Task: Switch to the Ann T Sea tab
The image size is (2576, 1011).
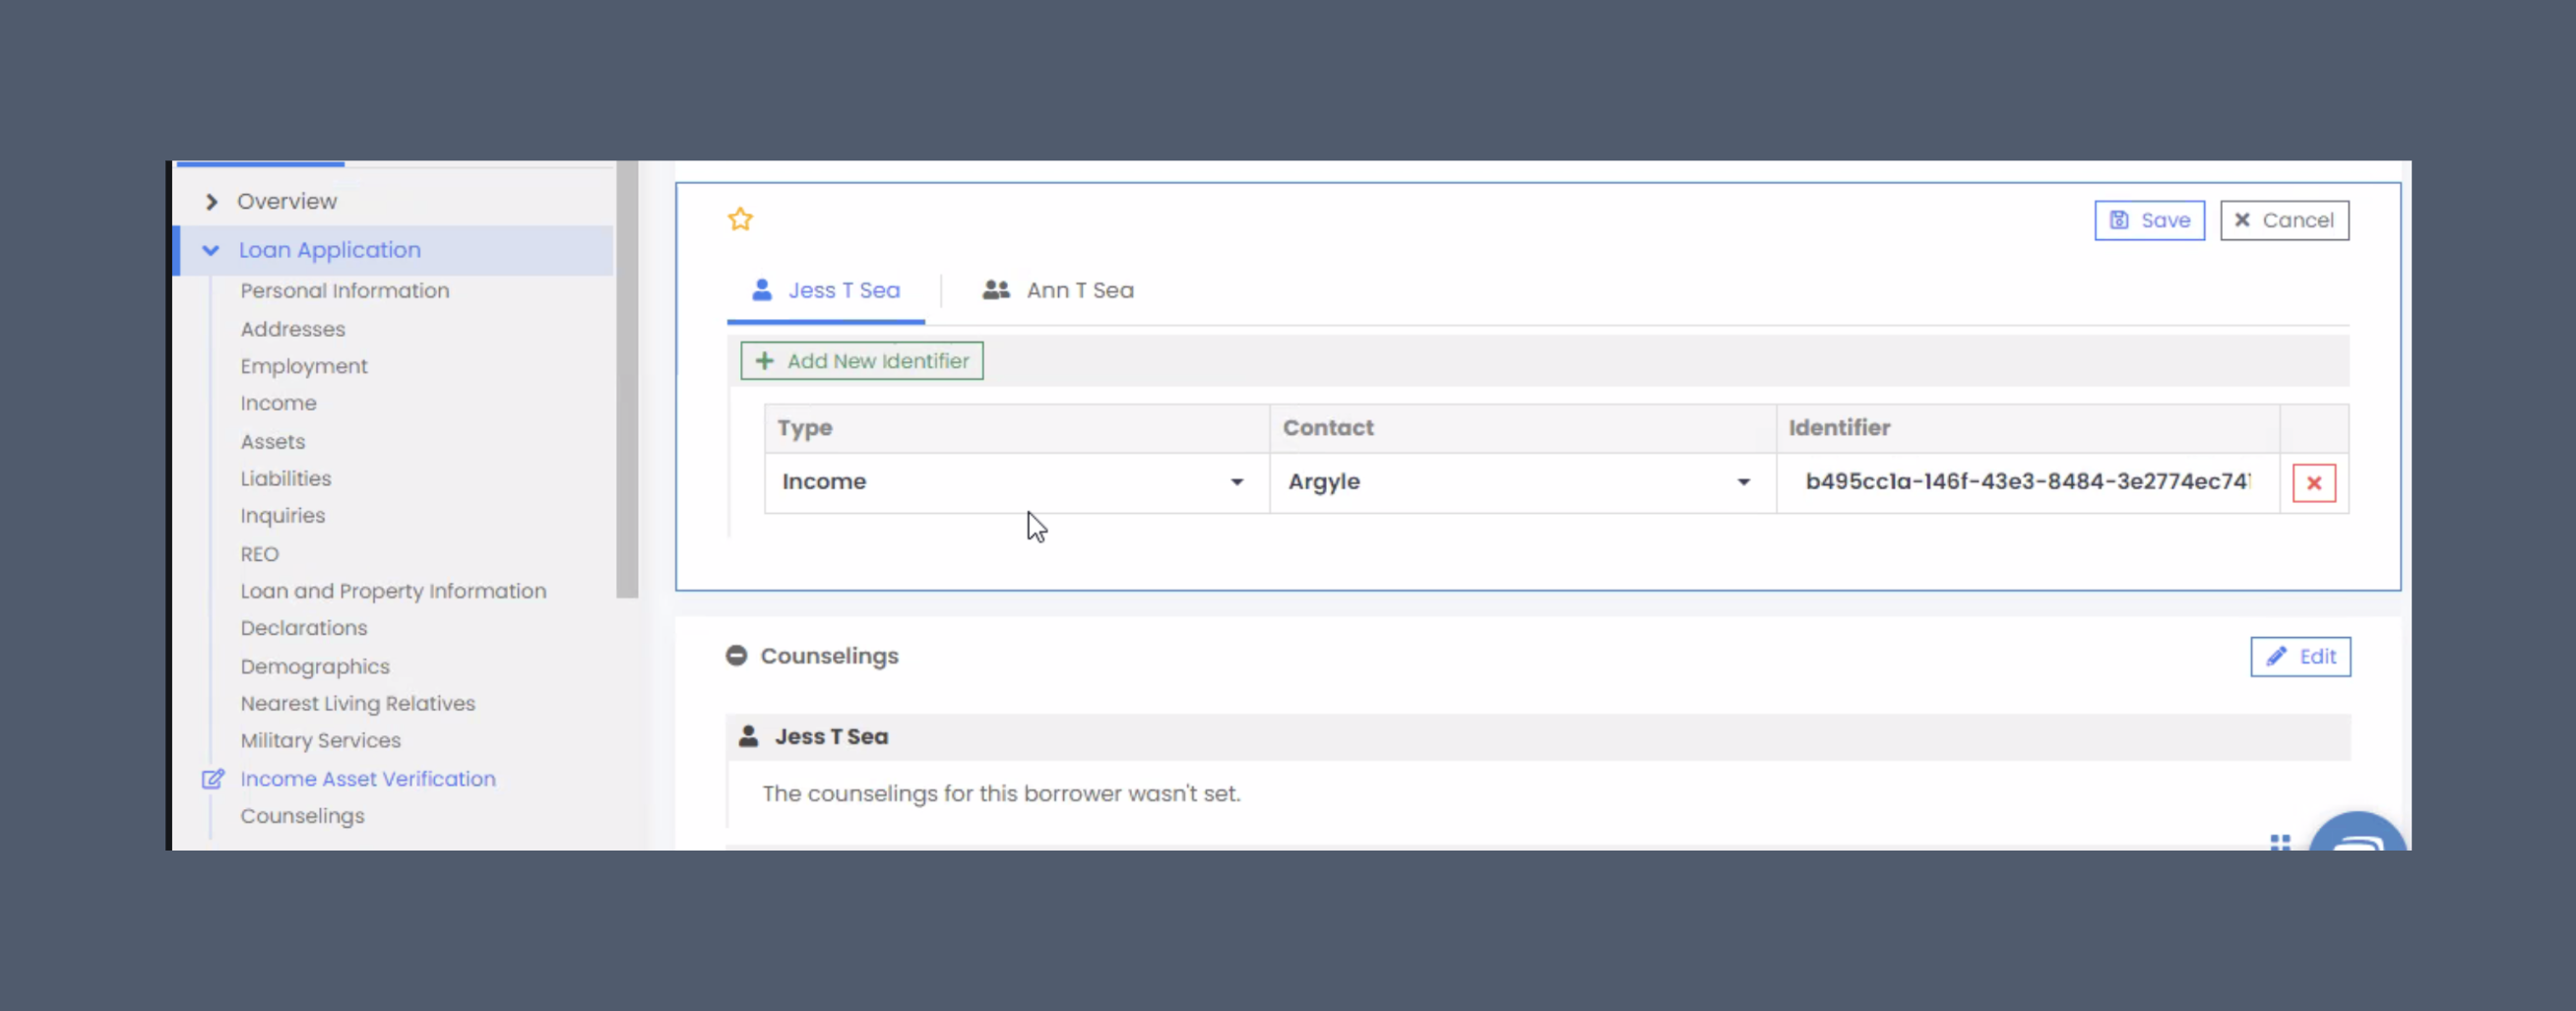Action: click(x=1079, y=290)
